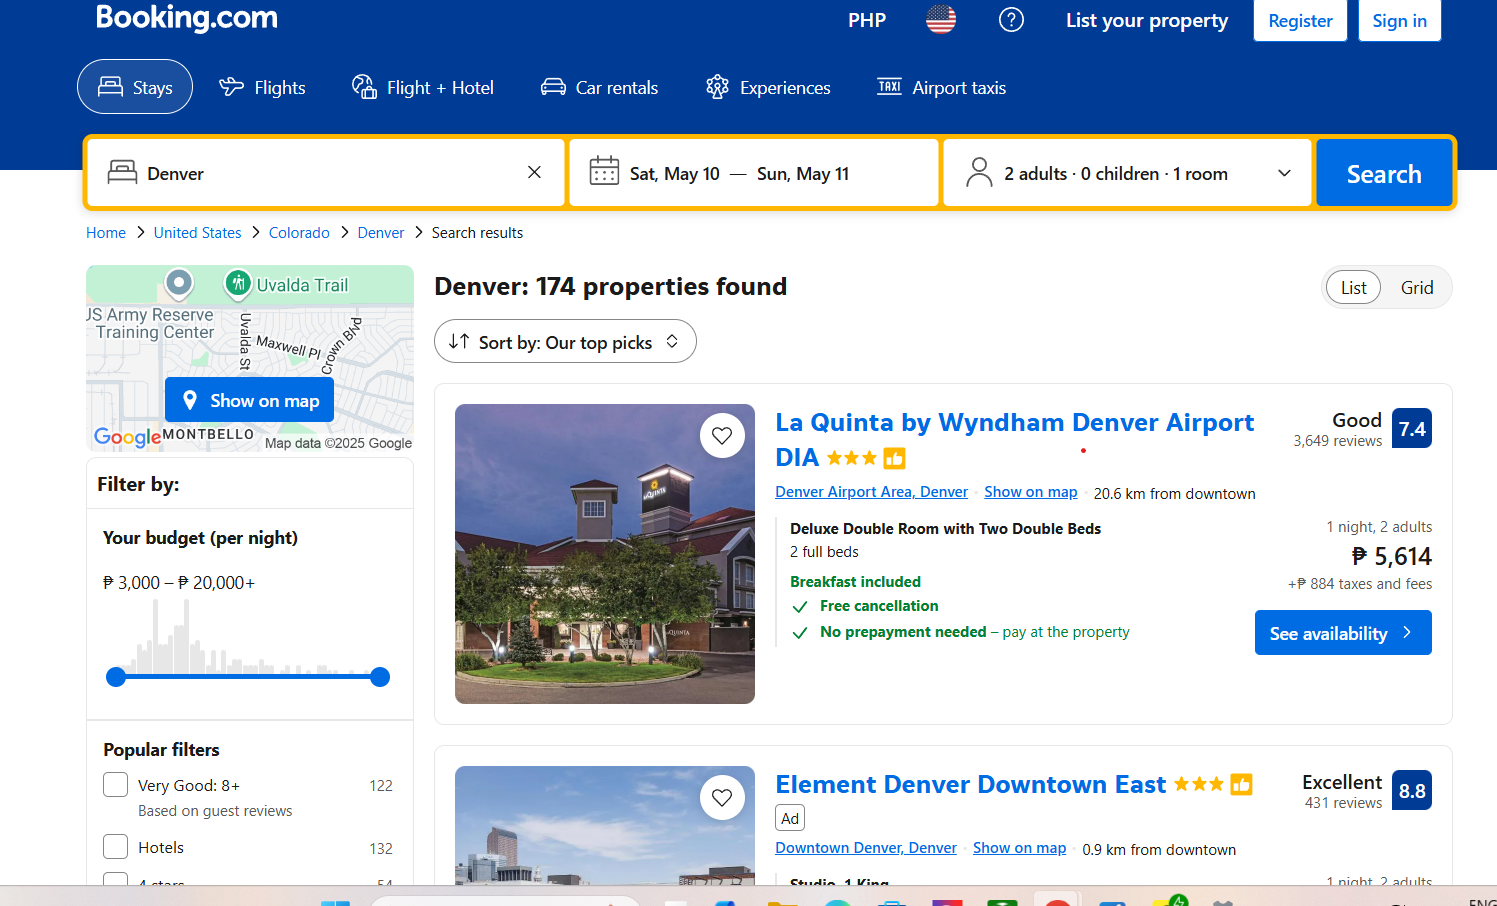Open the help question mark icon

click(x=1011, y=20)
